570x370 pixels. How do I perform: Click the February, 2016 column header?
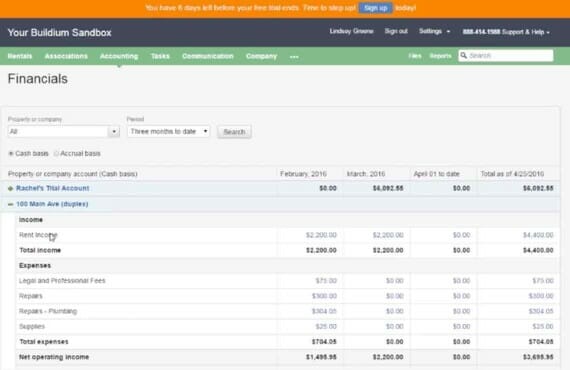tap(304, 174)
